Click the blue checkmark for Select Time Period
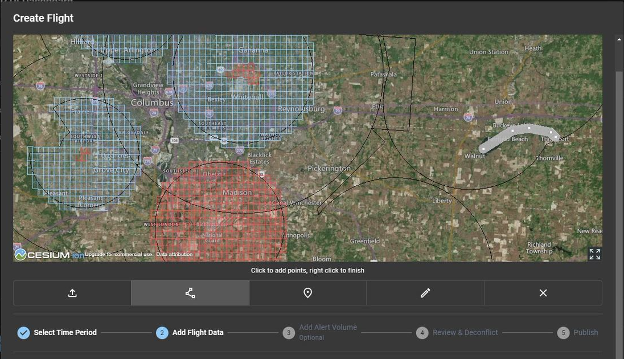The height and width of the screenshot is (360, 624). (x=23, y=333)
